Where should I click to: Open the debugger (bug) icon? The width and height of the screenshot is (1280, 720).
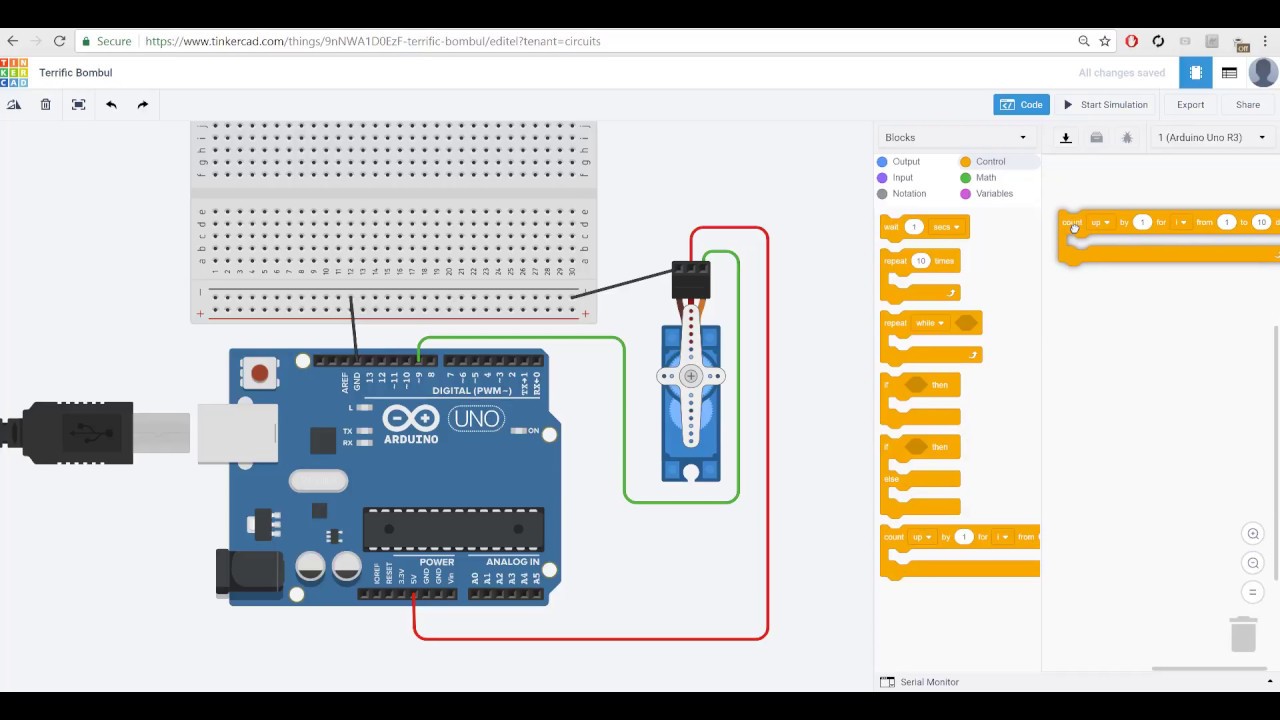click(x=1127, y=137)
